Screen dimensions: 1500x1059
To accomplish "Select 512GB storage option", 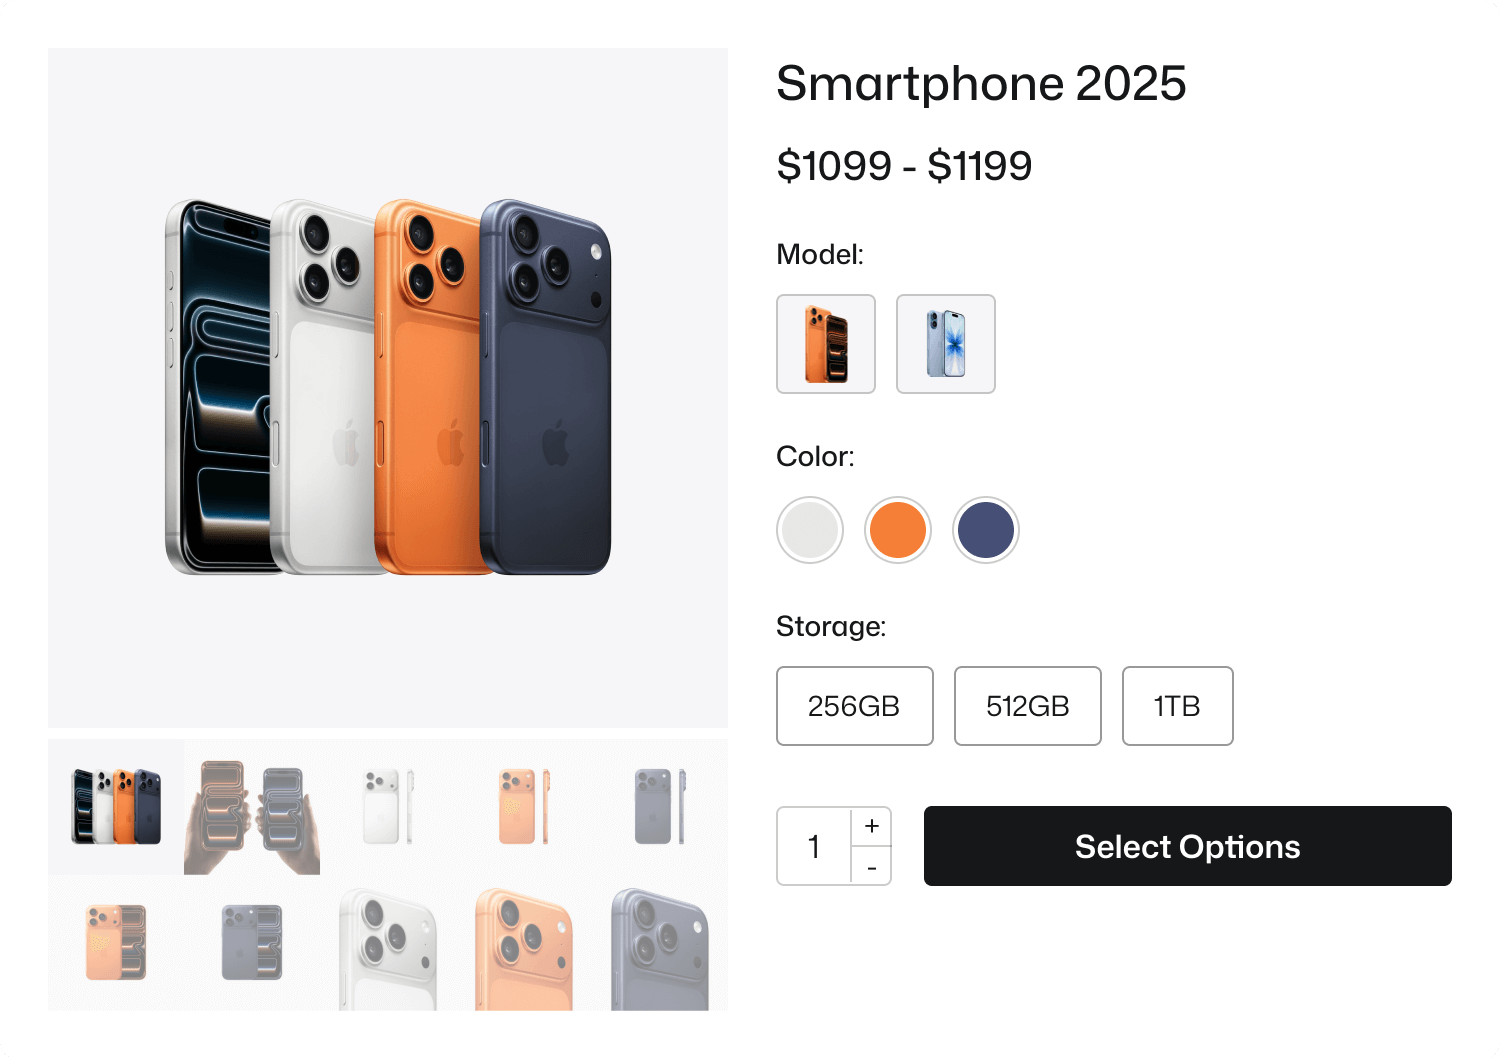I will [1027, 706].
